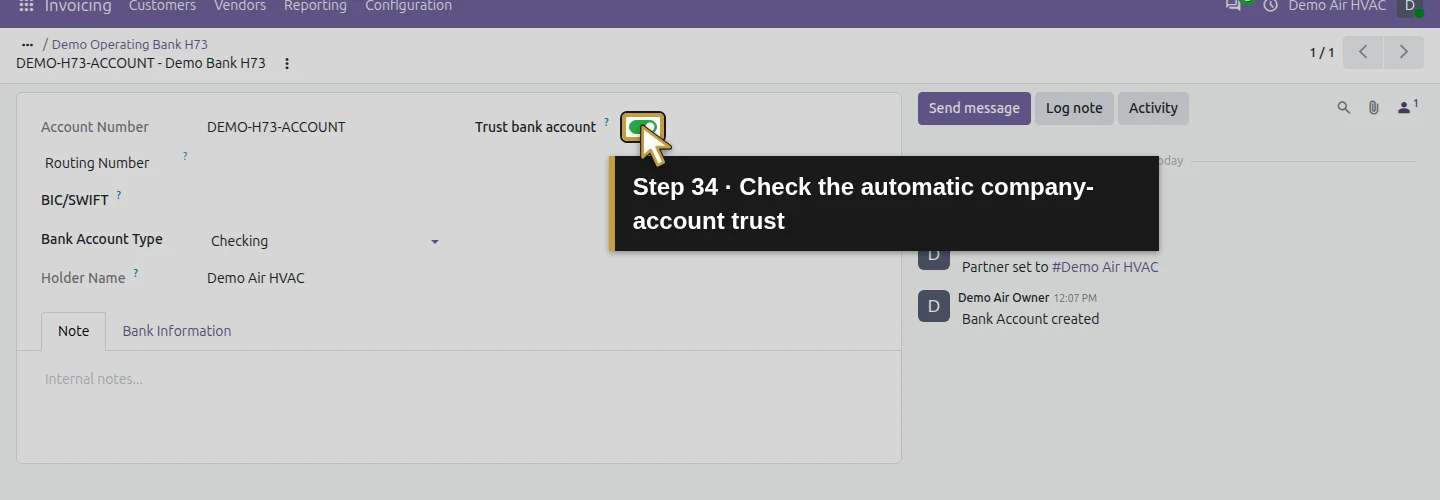Go to Demo Operating Bank H73 breadcrumb
This screenshot has width=1440, height=500.
[130, 45]
